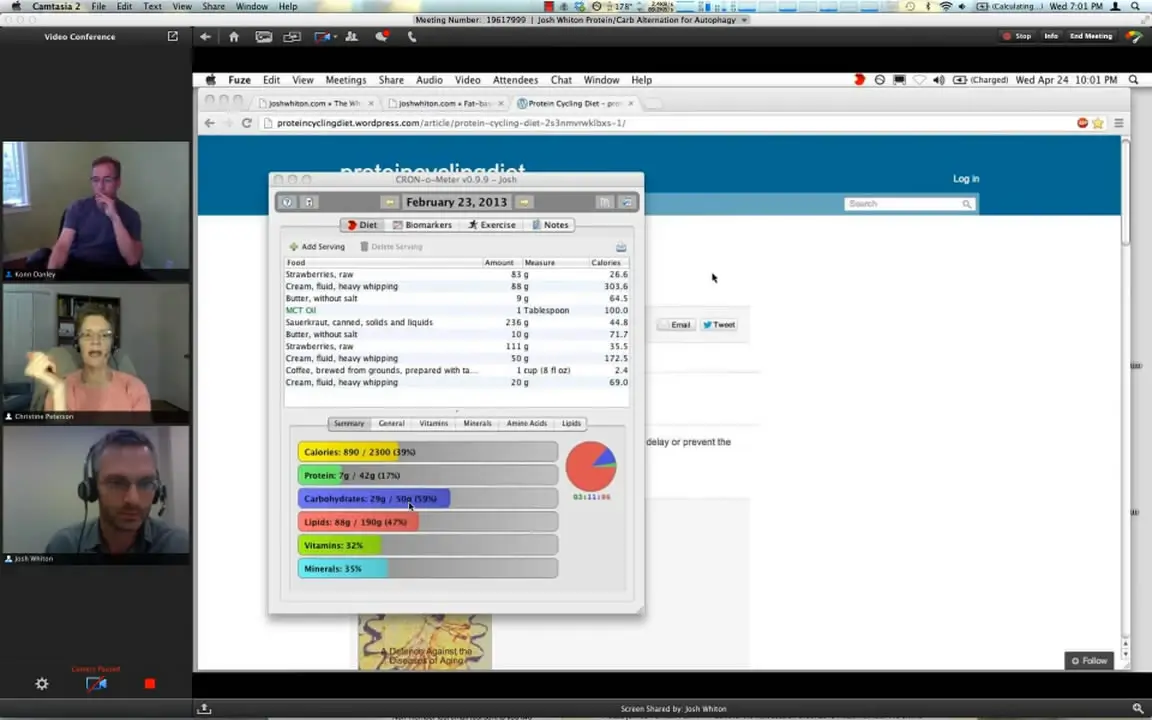Click the print icon above food table
This screenshot has height=720, width=1152.
621,248
